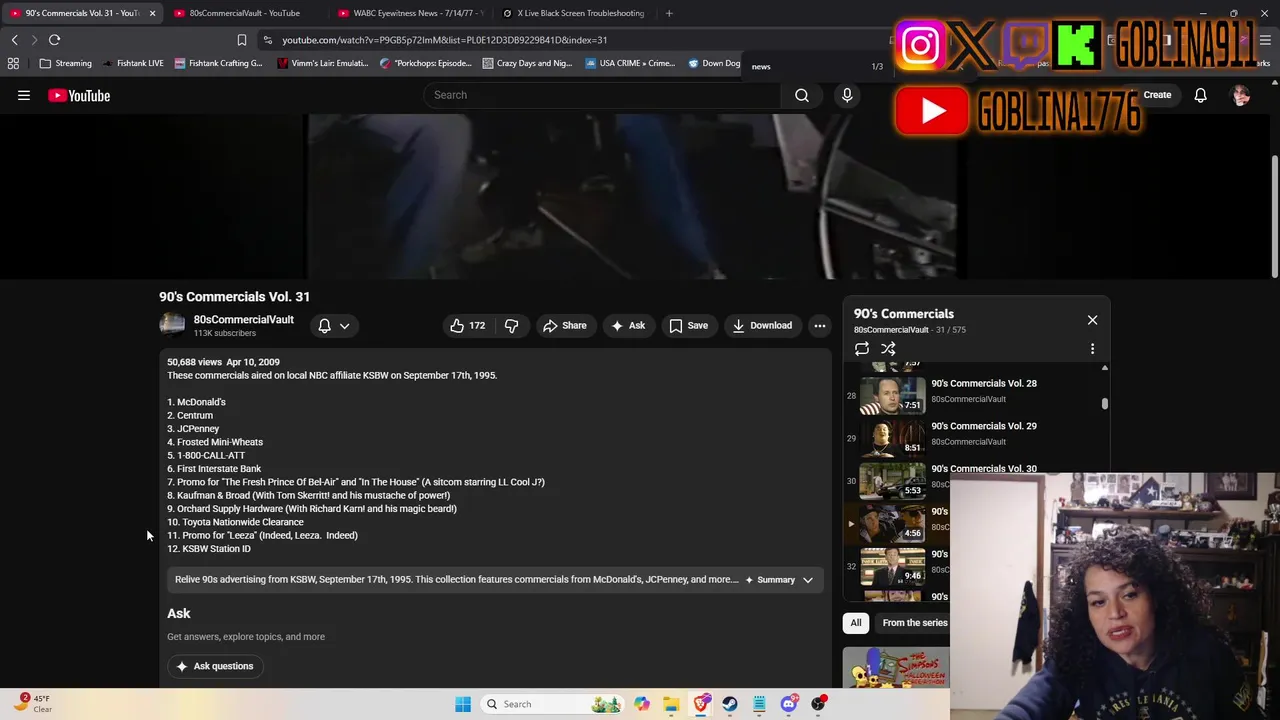Open playlist panel options menu
The width and height of the screenshot is (1280, 720).
[1092, 349]
